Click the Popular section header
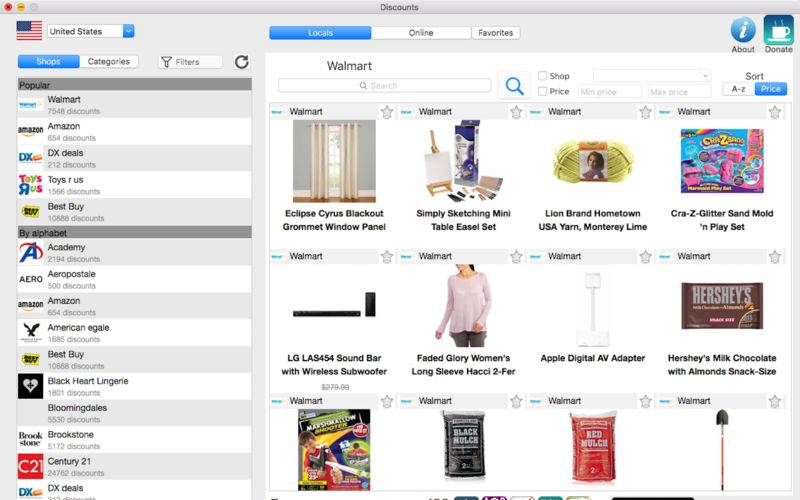Image resolution: width=800 pixels, height=500 pixels. (x=134, y=85)
